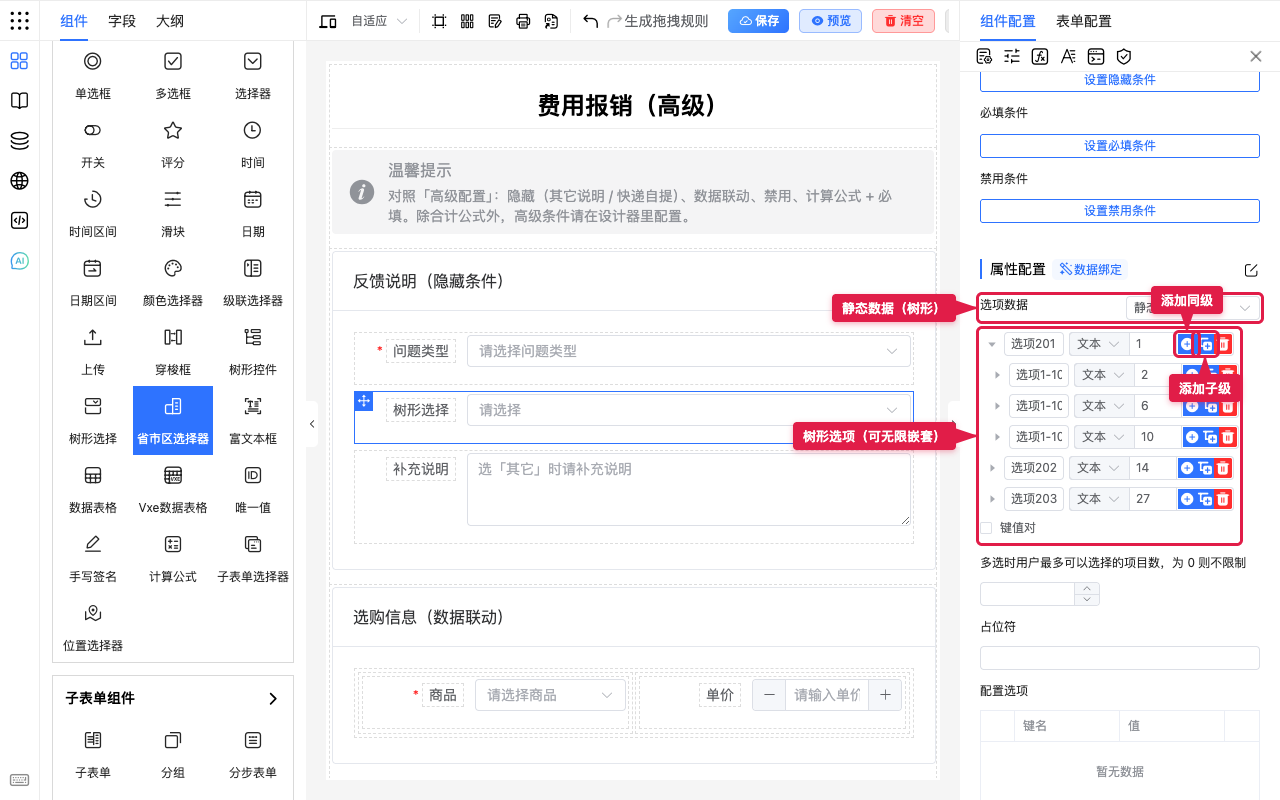Click the nine-square grid icon in toolbar
1280x800 pixels.
click(467, 21)
